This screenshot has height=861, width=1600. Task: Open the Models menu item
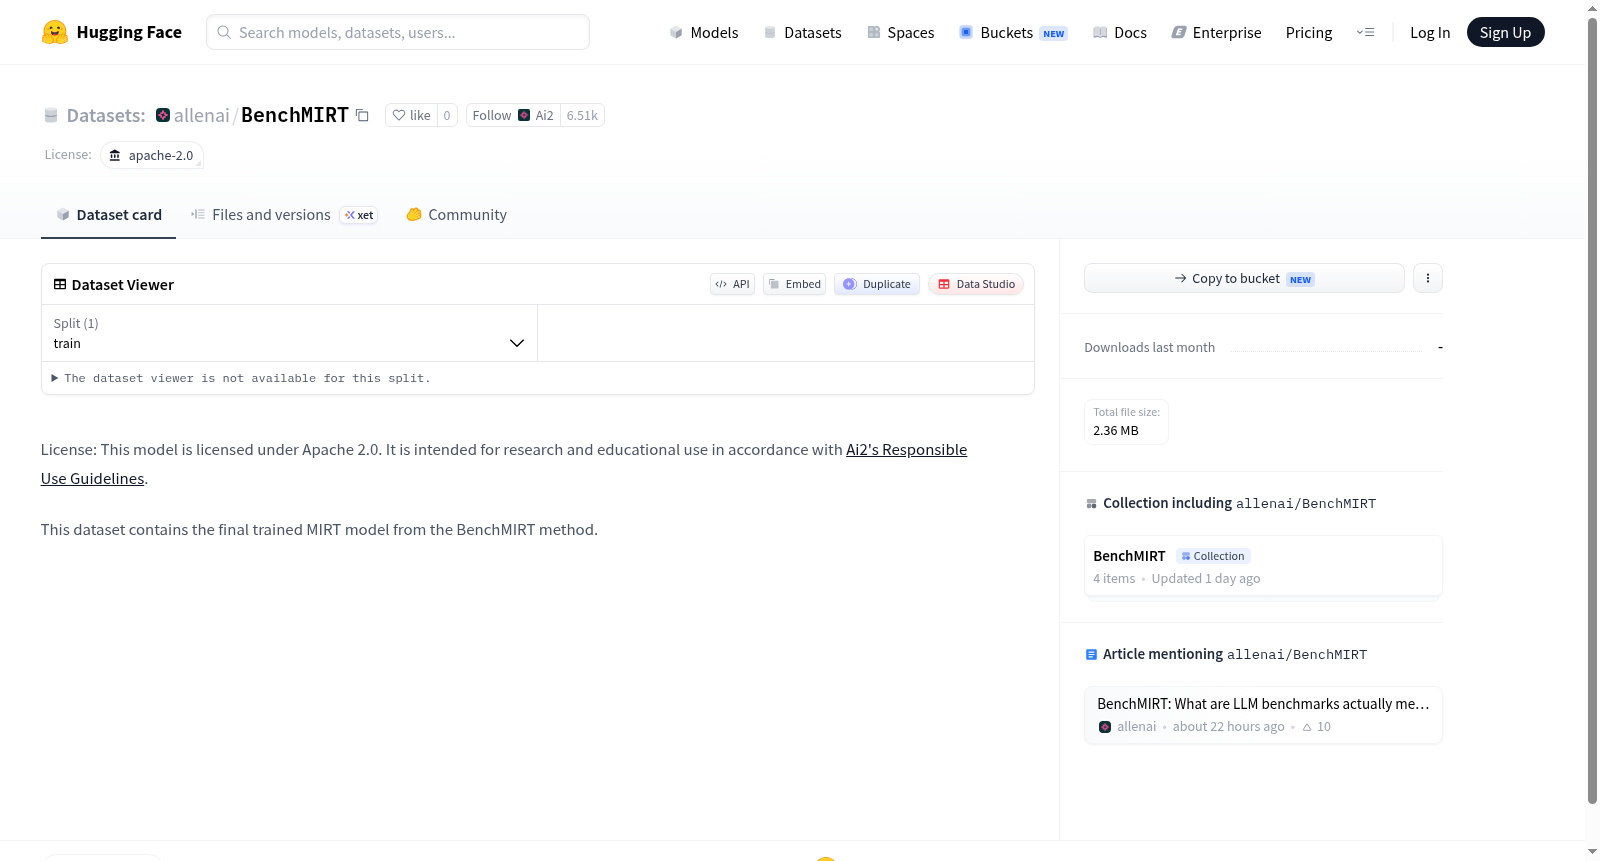pyautogui.click(x=704, y=32)
